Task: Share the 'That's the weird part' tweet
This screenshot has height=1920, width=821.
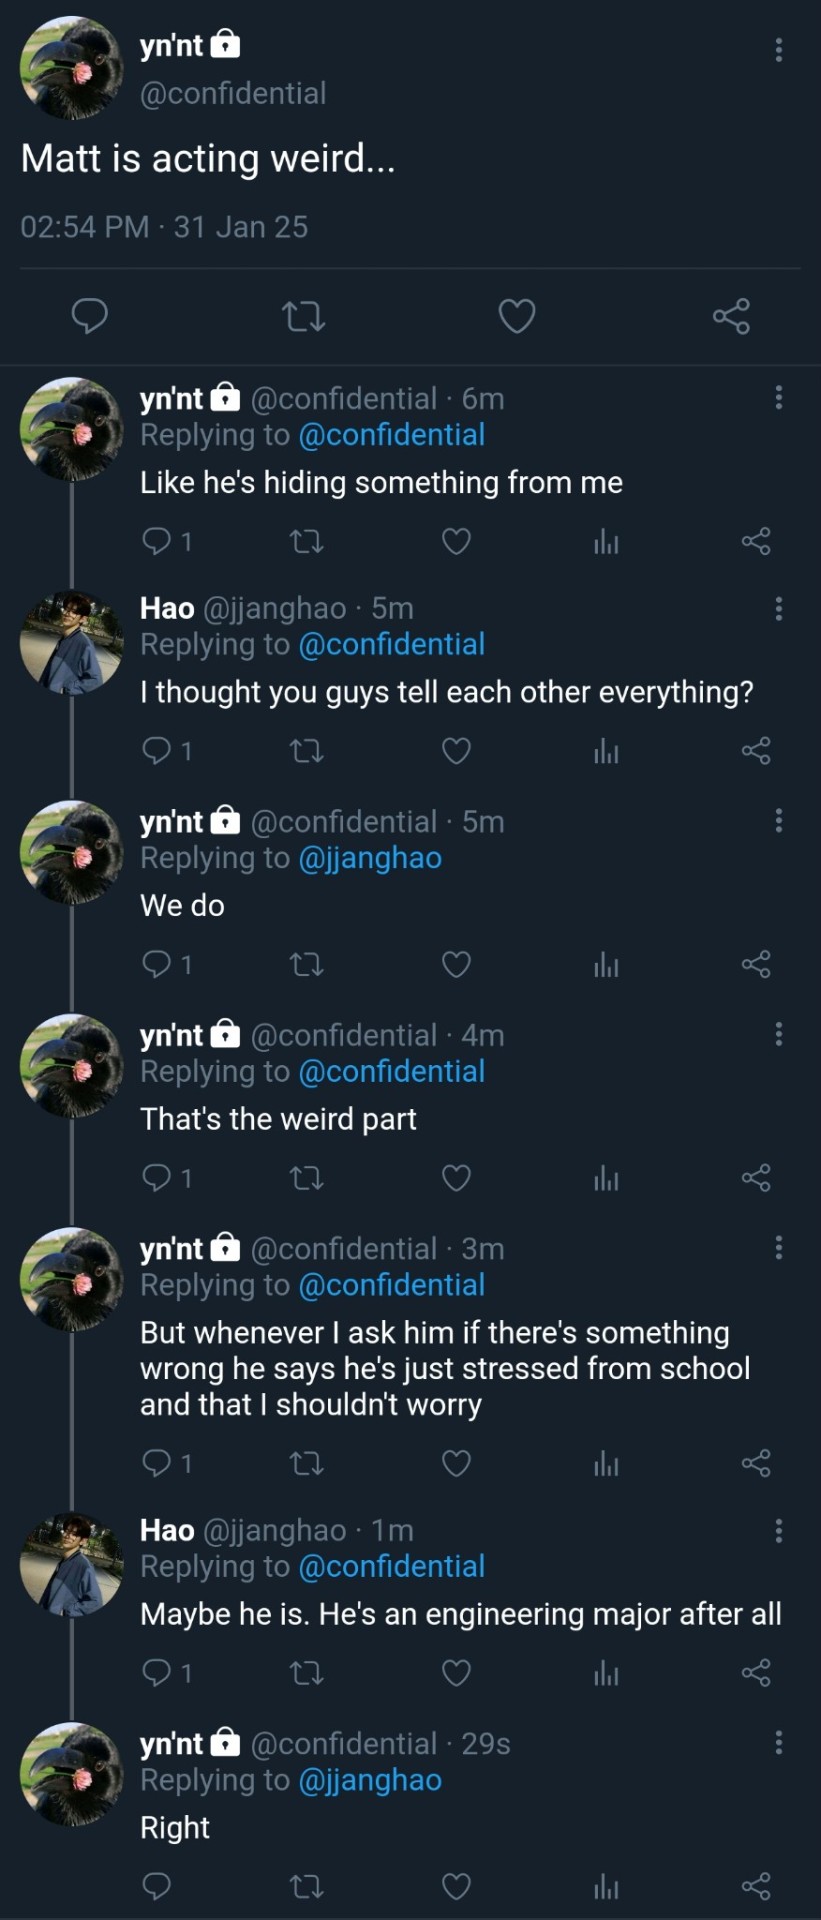Action: (756, 1179)
